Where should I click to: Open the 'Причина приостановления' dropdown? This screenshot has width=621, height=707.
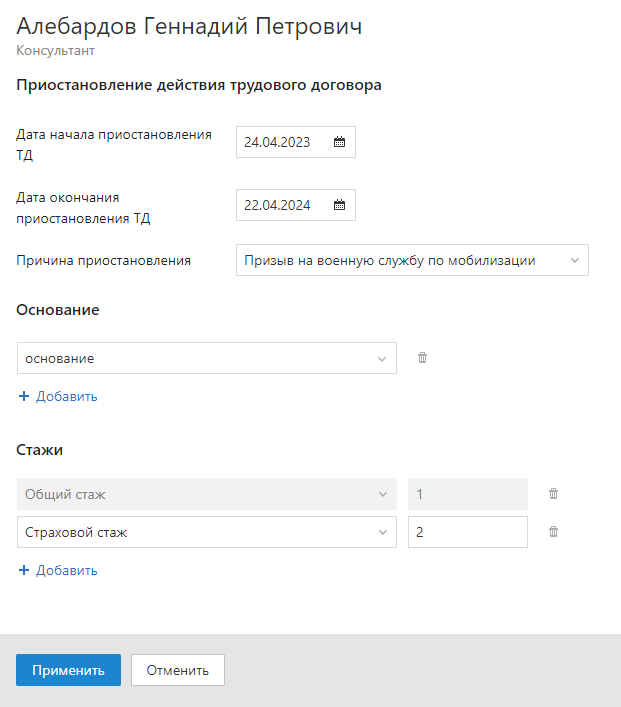click(x=412, y=260)
